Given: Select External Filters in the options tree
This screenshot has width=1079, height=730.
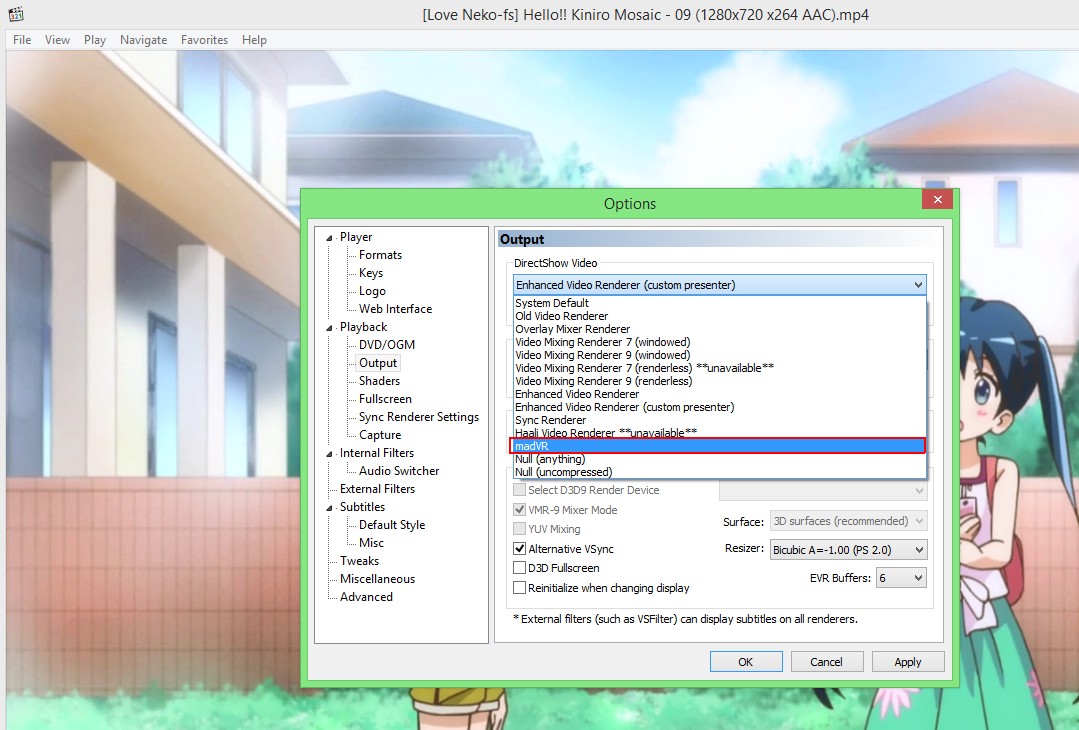Looking at the screenshot, I should point(377,489).
